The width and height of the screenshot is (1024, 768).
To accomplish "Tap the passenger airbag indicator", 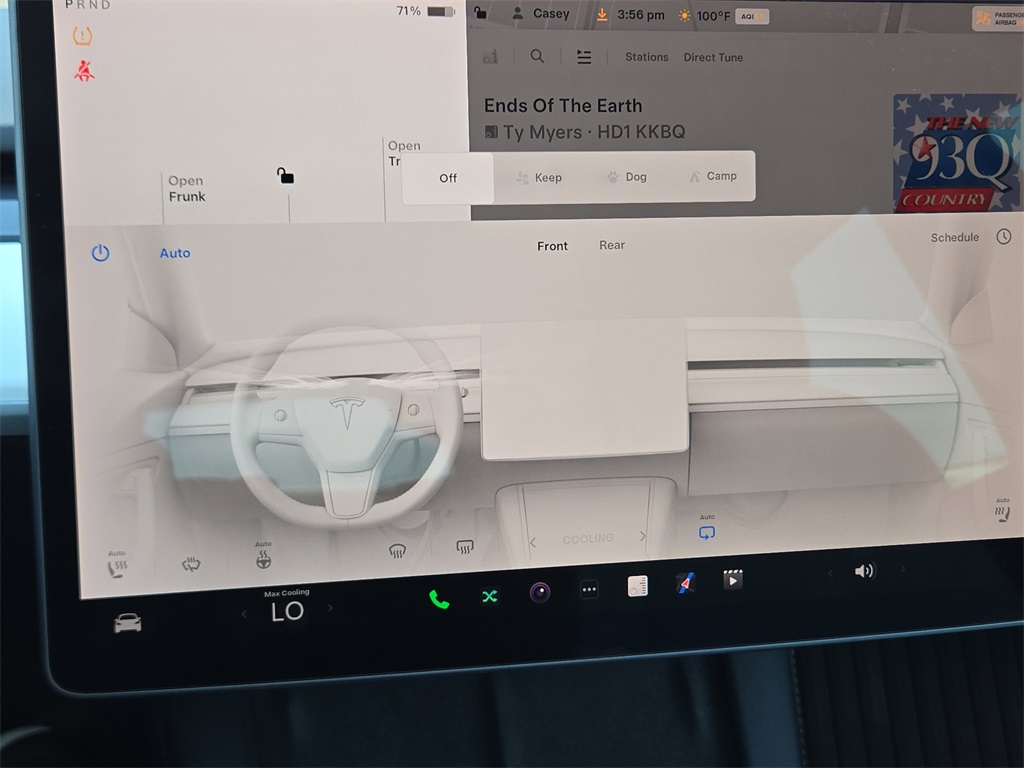I will (x=998, y=18).
